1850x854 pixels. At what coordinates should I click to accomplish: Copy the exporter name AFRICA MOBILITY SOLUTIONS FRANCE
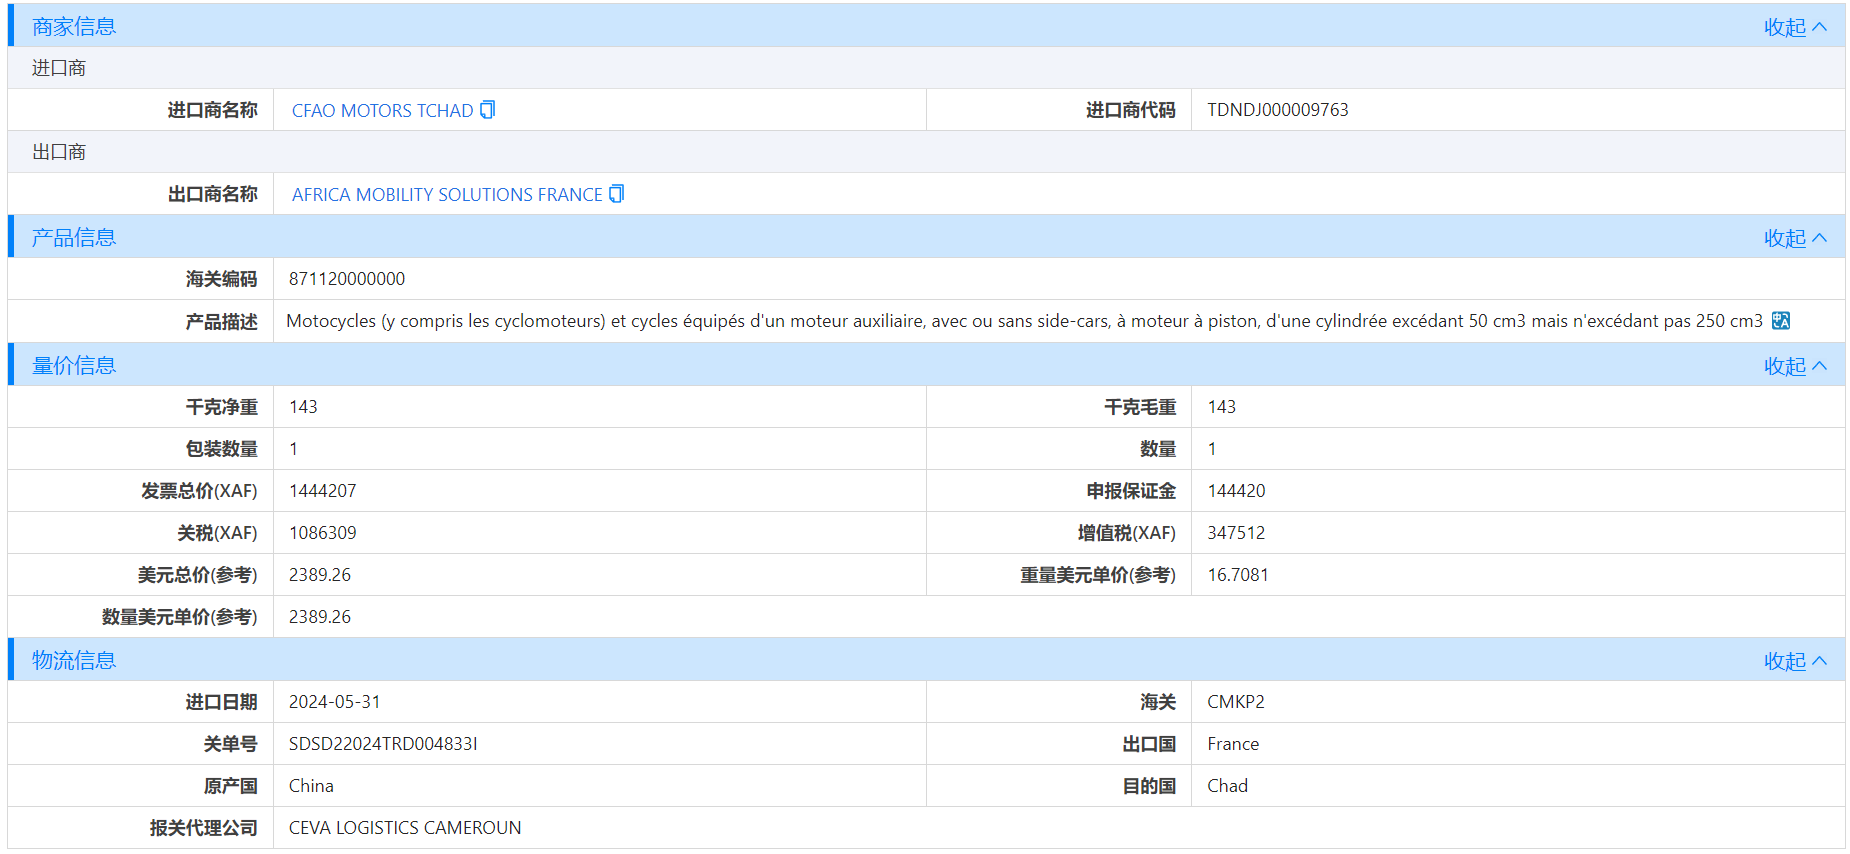tap(617, 194)
